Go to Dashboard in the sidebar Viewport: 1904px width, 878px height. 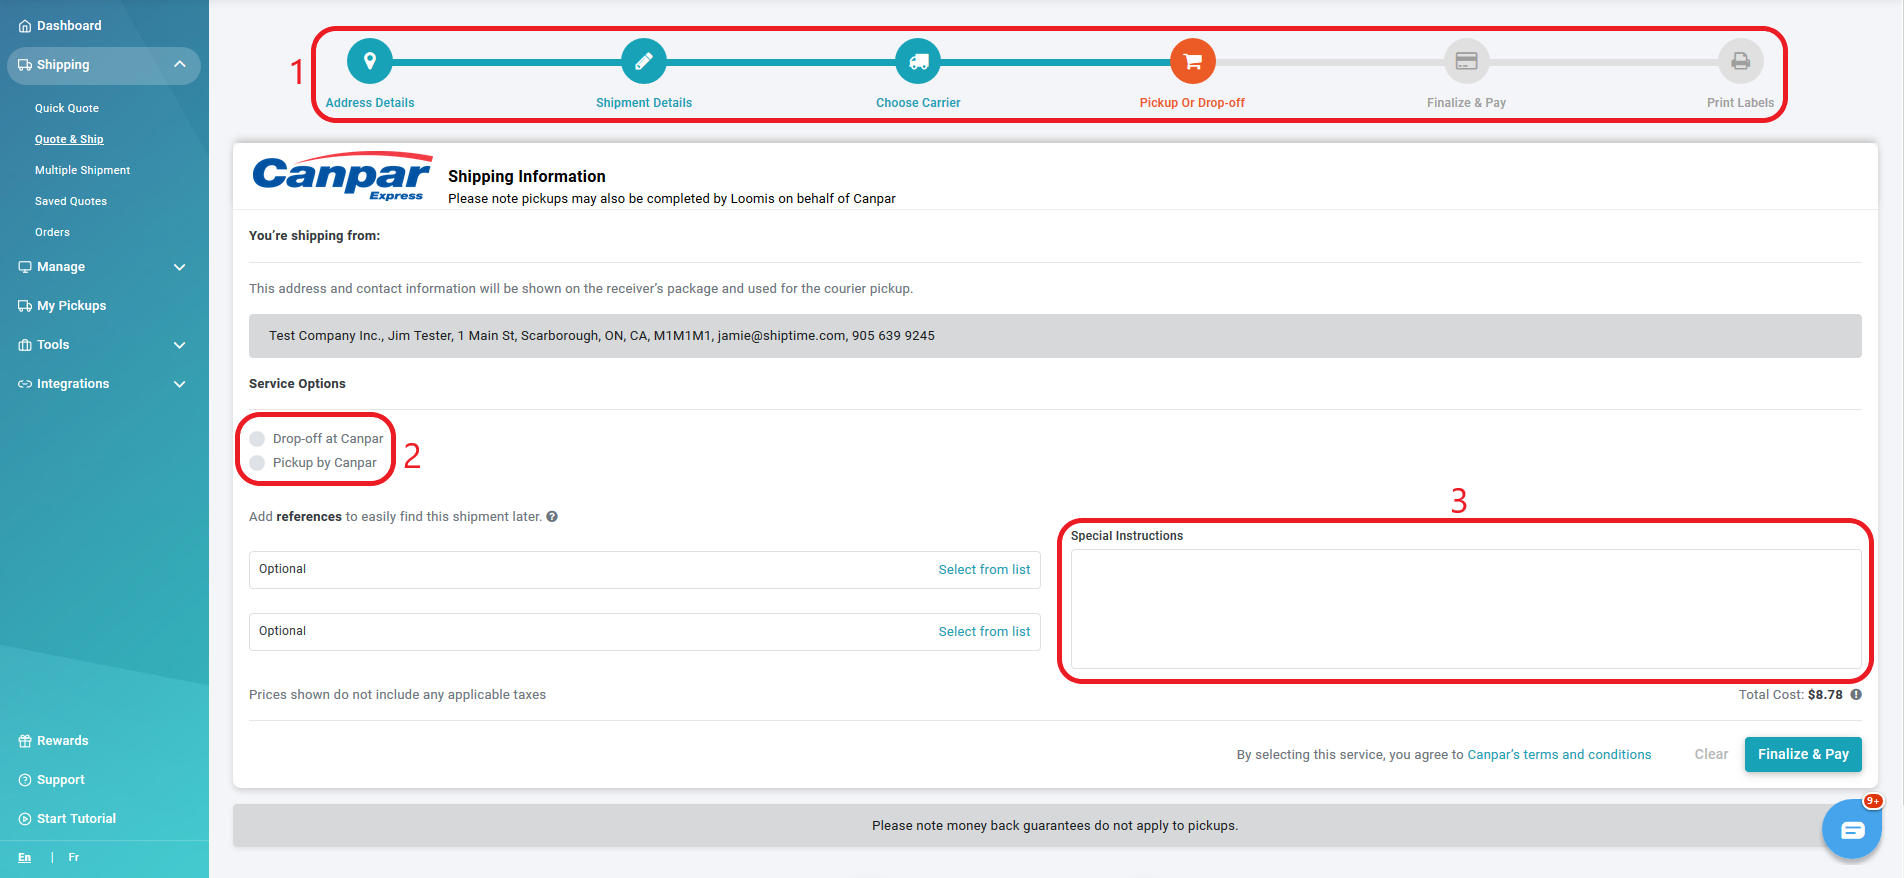[69, 26]
